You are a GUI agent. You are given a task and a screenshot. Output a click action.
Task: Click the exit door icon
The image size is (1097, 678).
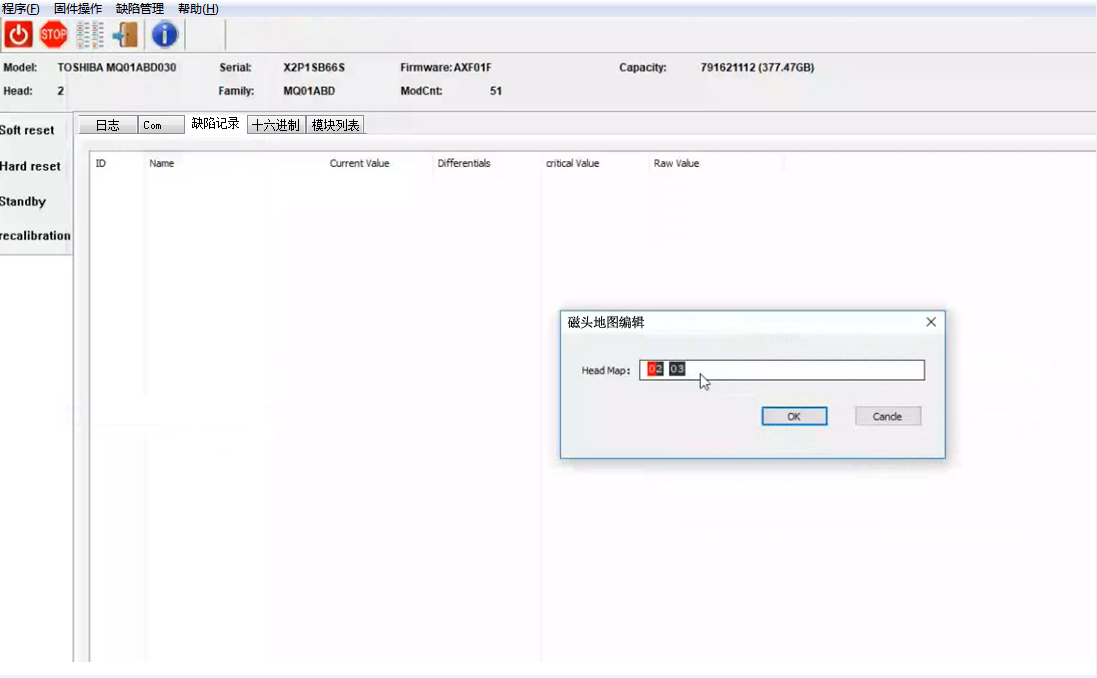[125, 34]
